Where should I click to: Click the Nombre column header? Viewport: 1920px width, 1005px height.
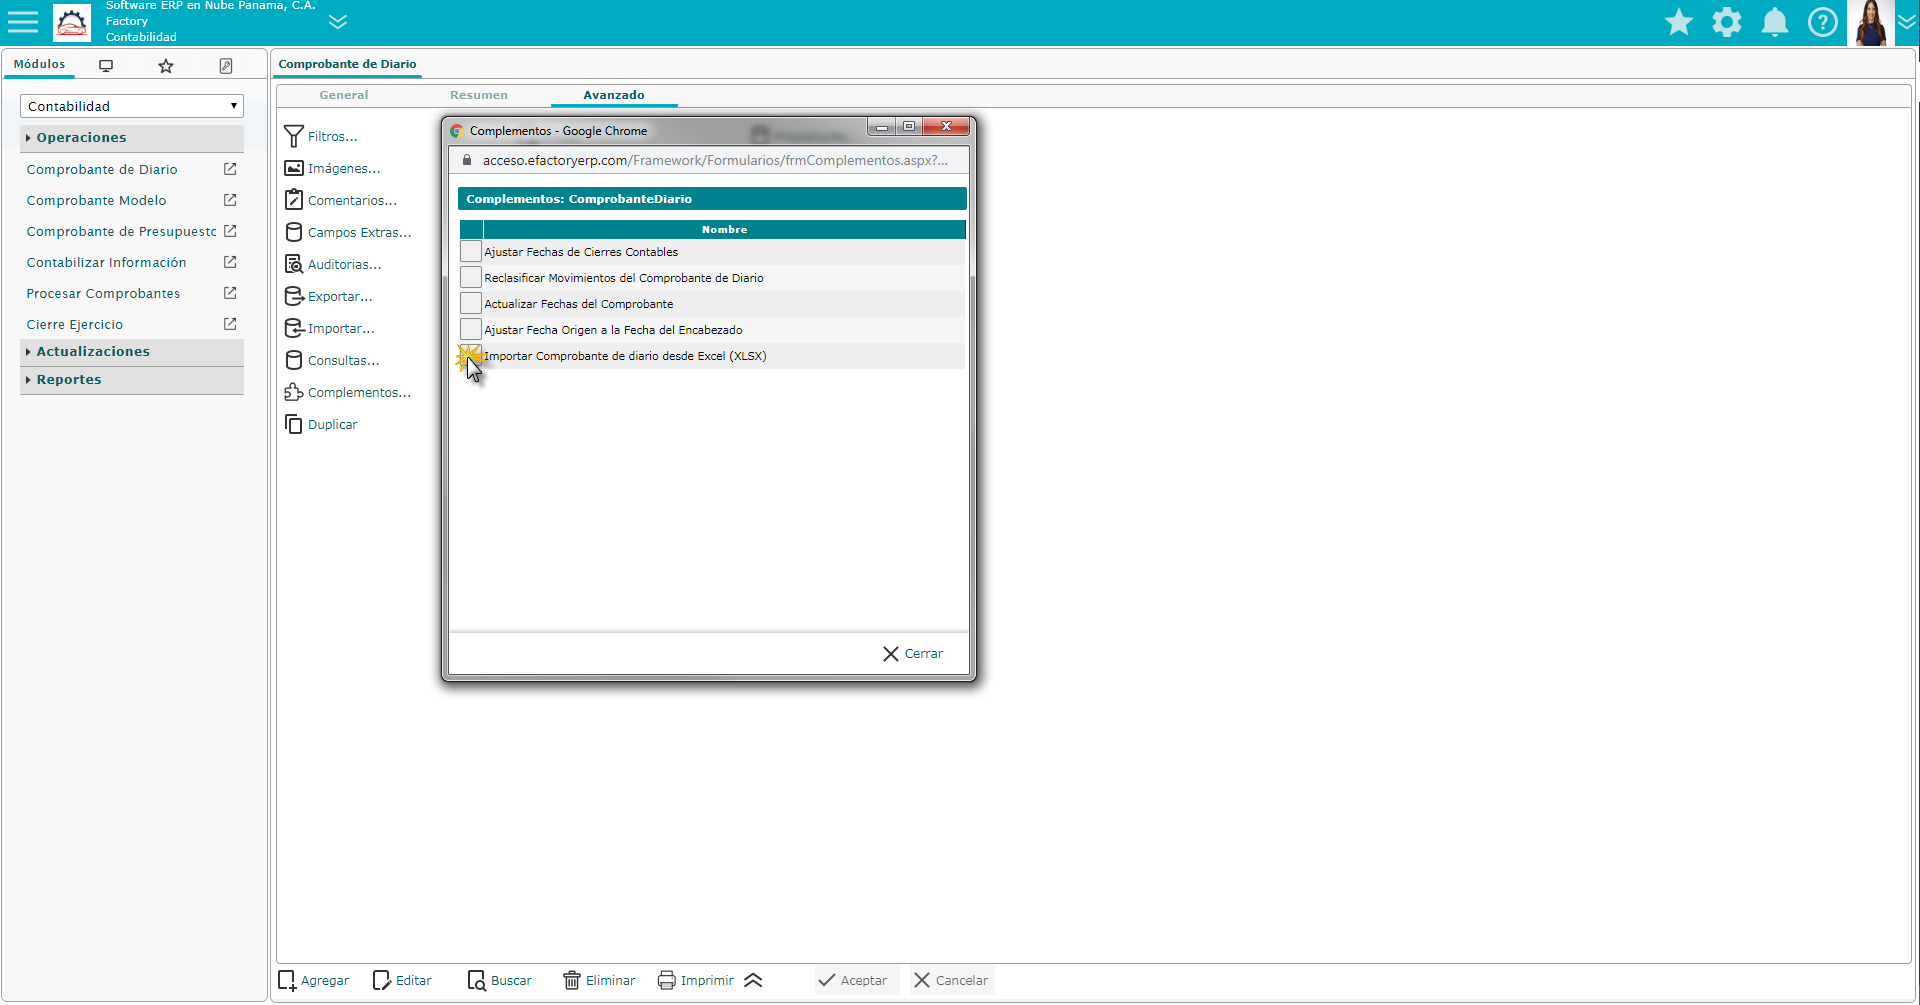tap(724, 230)
